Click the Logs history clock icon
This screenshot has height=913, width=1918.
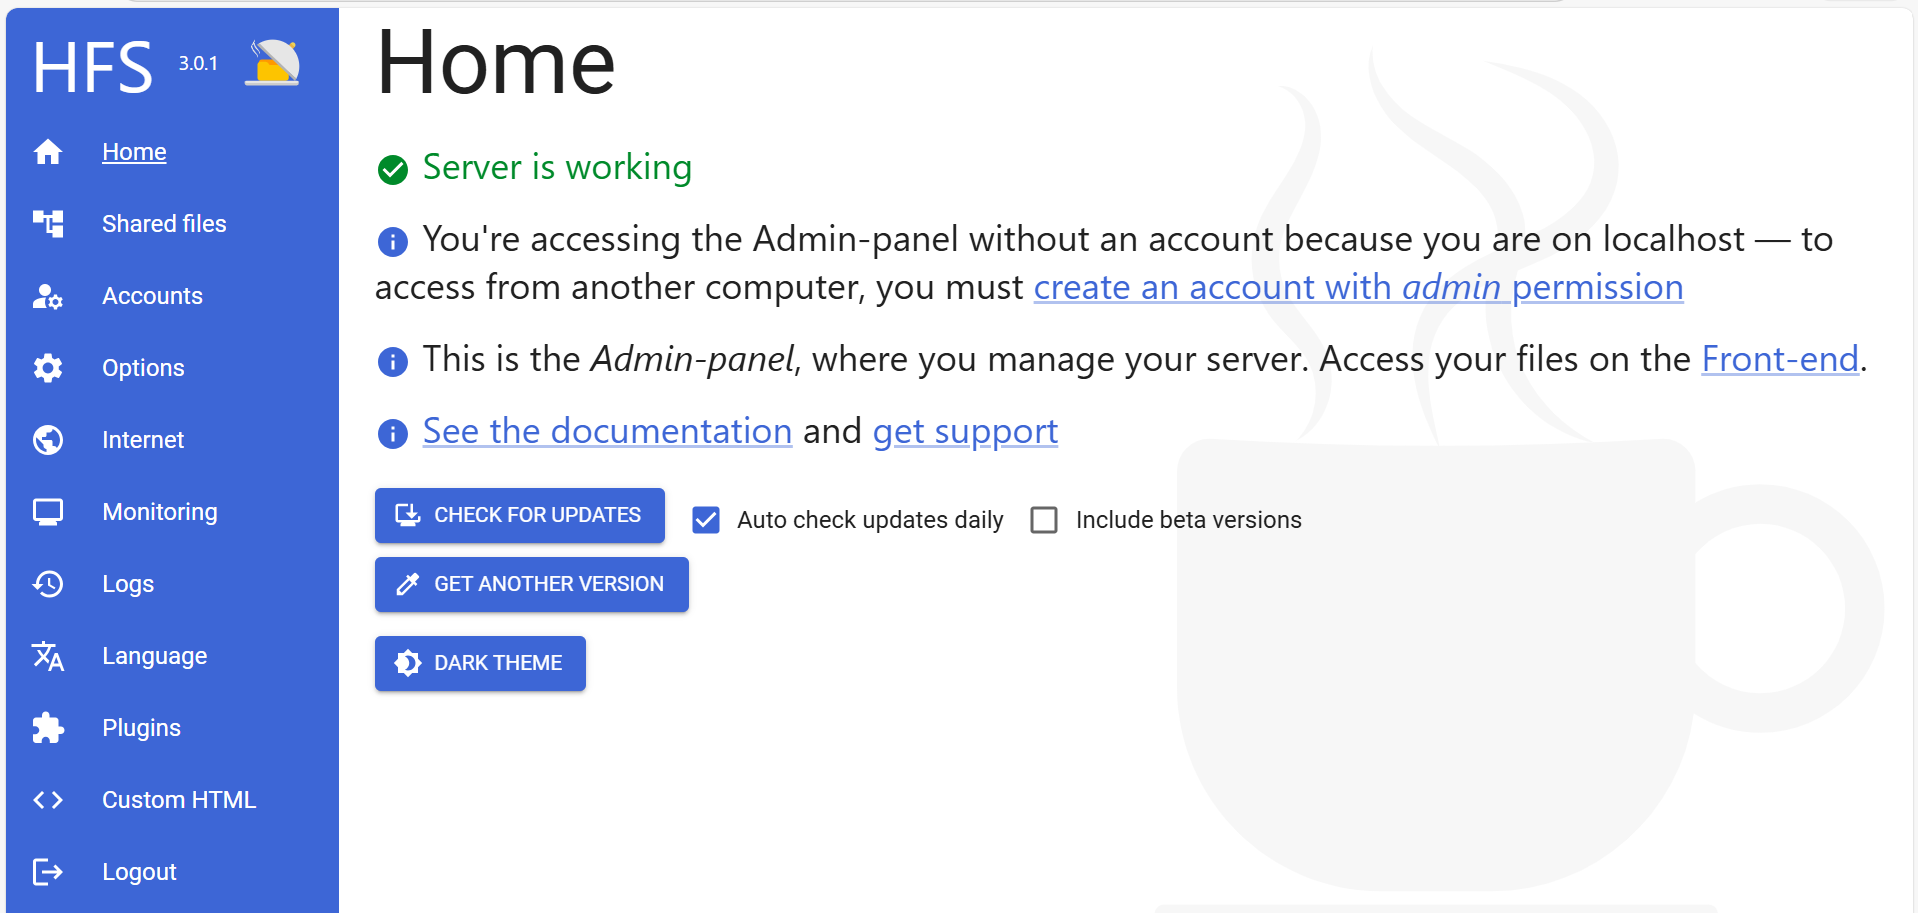48,584
